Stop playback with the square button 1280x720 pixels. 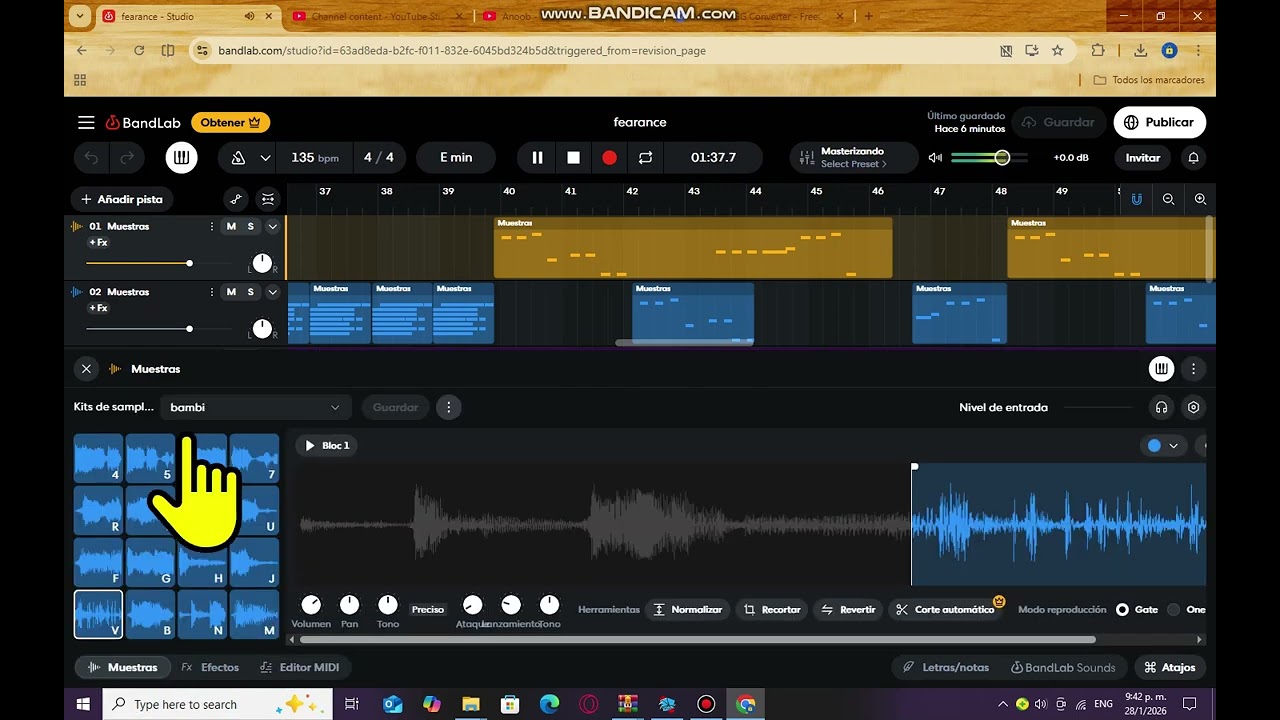tap(573, 157)
